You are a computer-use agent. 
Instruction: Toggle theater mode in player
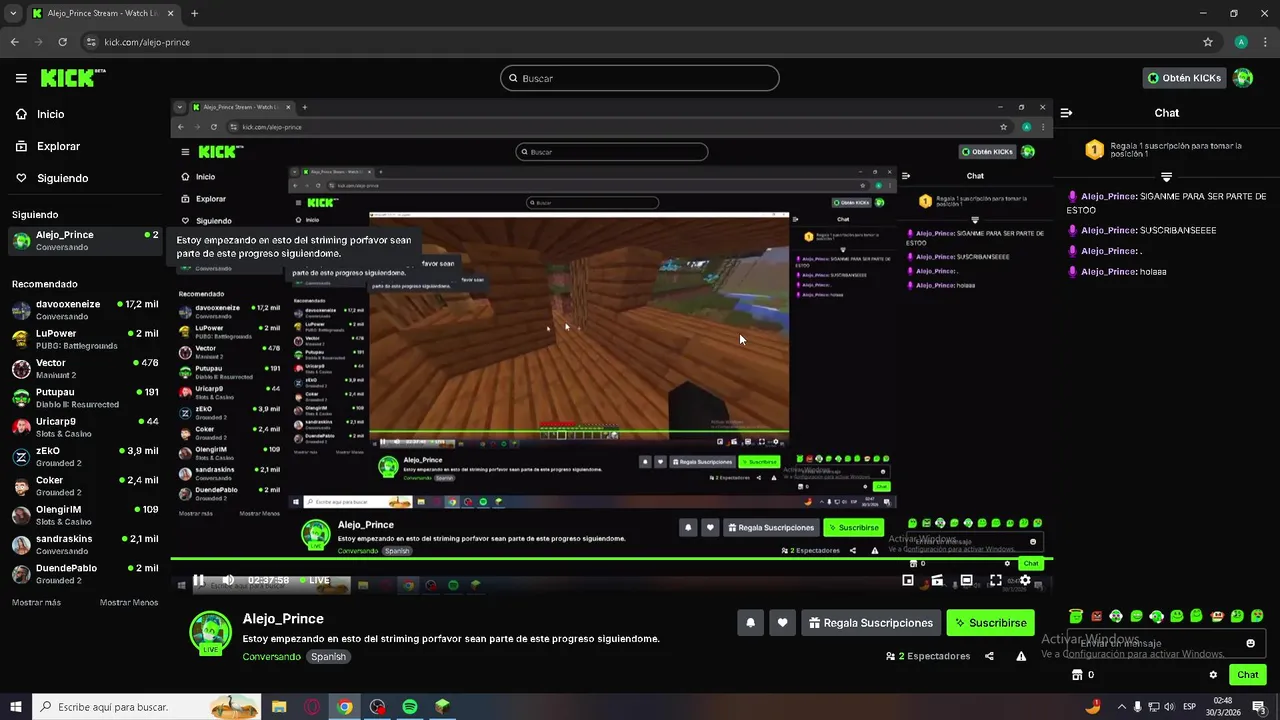pyautogui.click(x=966, y=580)
